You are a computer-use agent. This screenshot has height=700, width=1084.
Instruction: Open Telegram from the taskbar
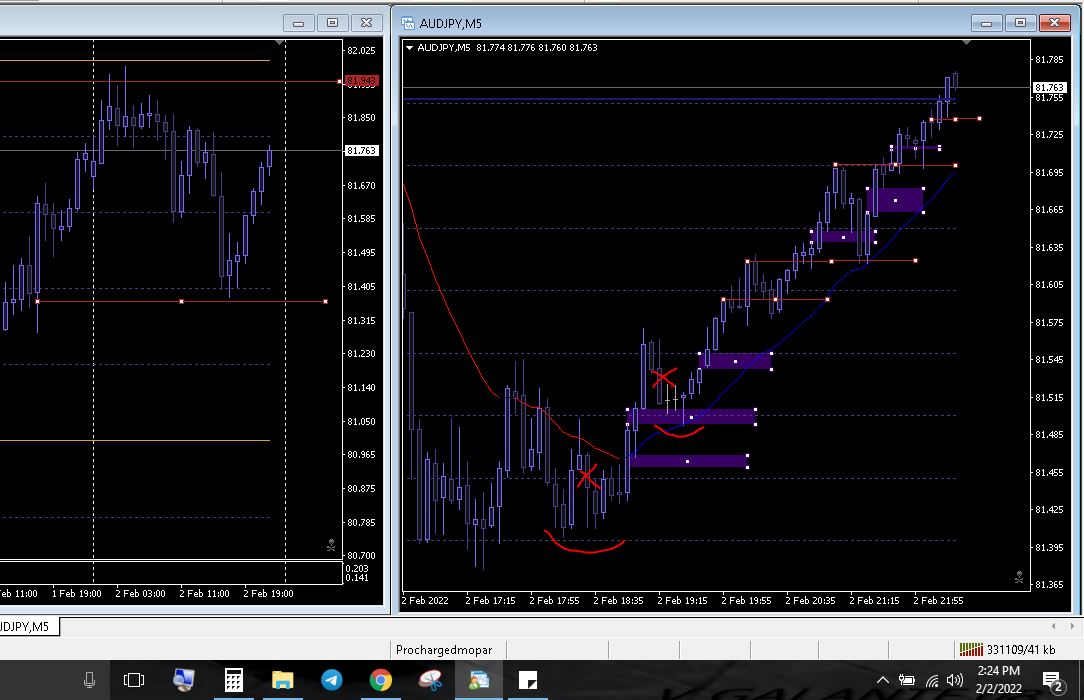[331, 680]
